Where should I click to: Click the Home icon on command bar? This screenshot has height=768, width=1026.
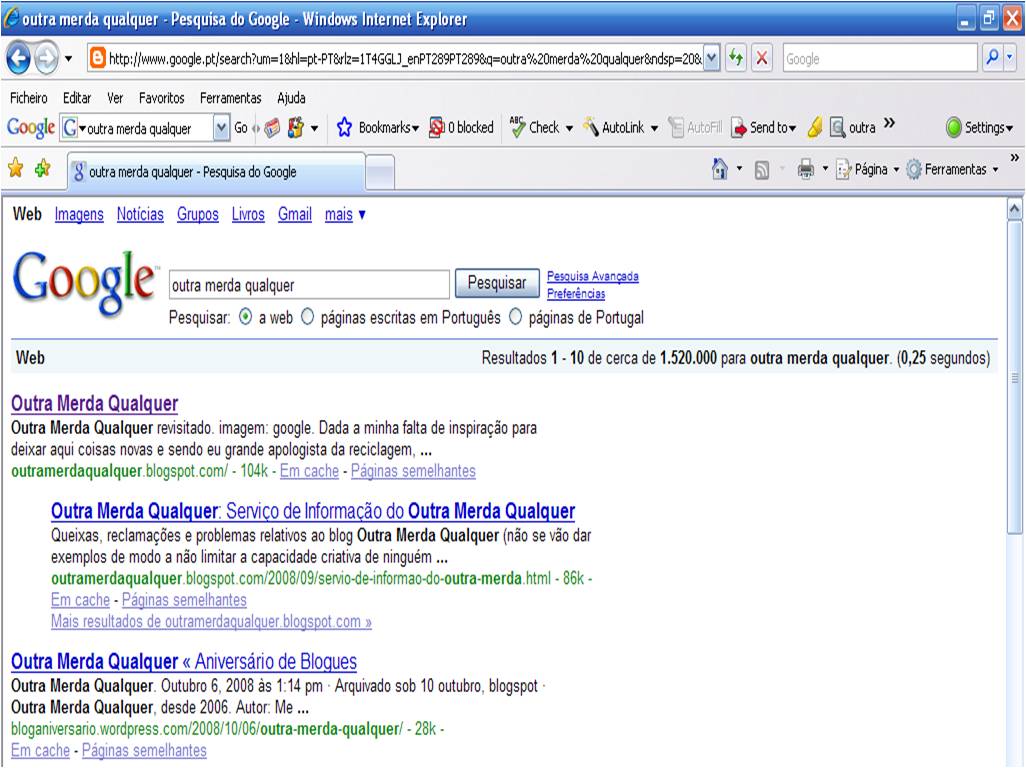coord(720,169)
